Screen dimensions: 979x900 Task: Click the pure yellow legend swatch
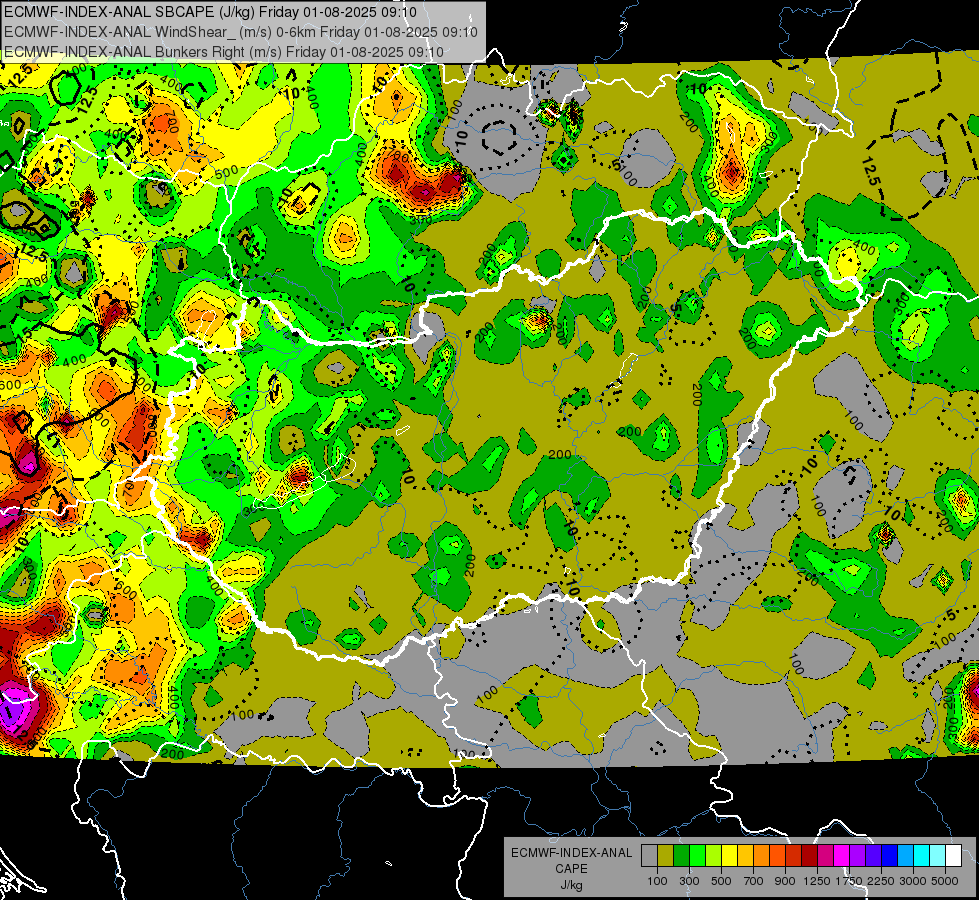[x=729, y=856]
